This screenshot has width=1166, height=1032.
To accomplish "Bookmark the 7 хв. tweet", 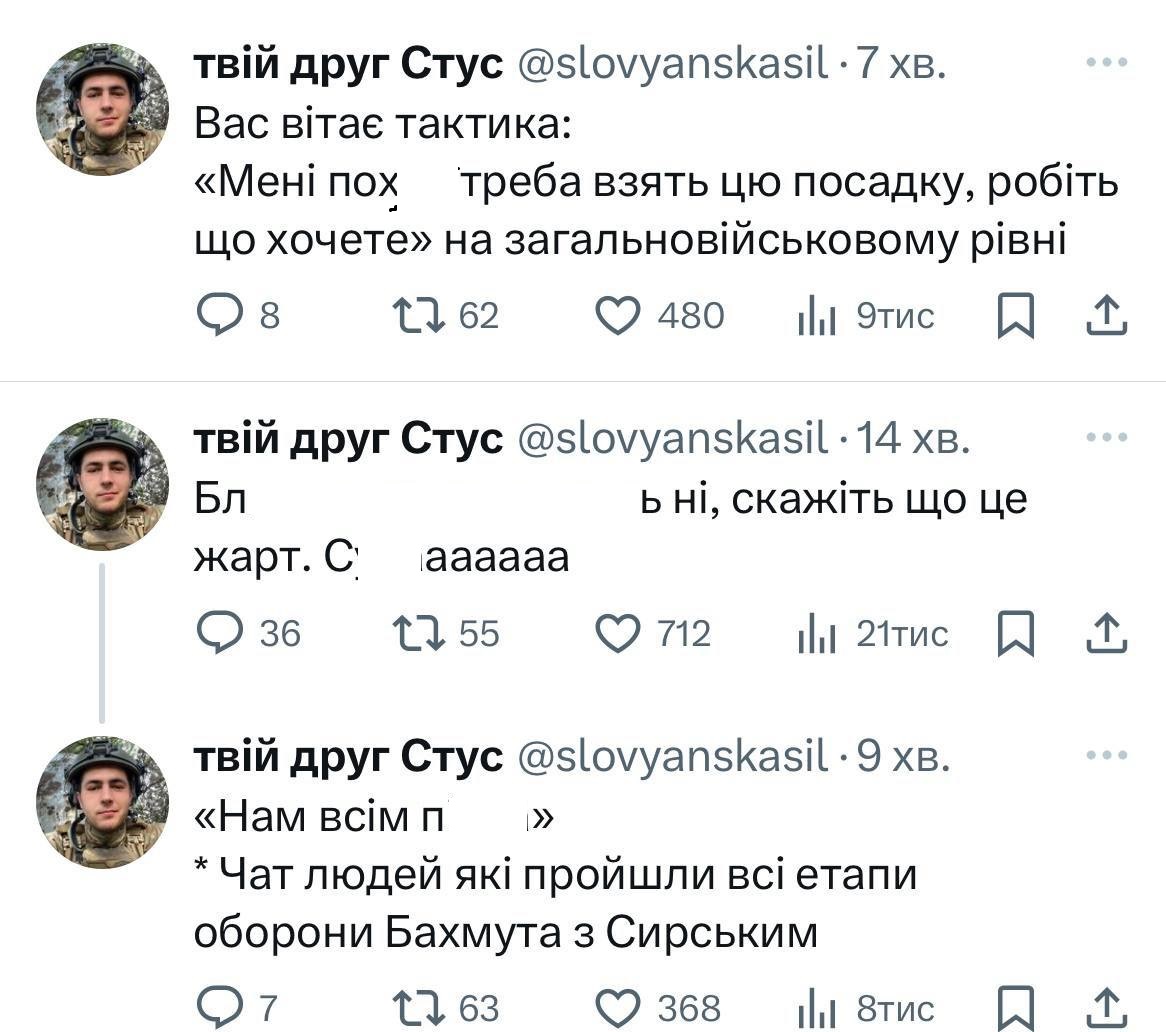I will (x=1017, y=316).
